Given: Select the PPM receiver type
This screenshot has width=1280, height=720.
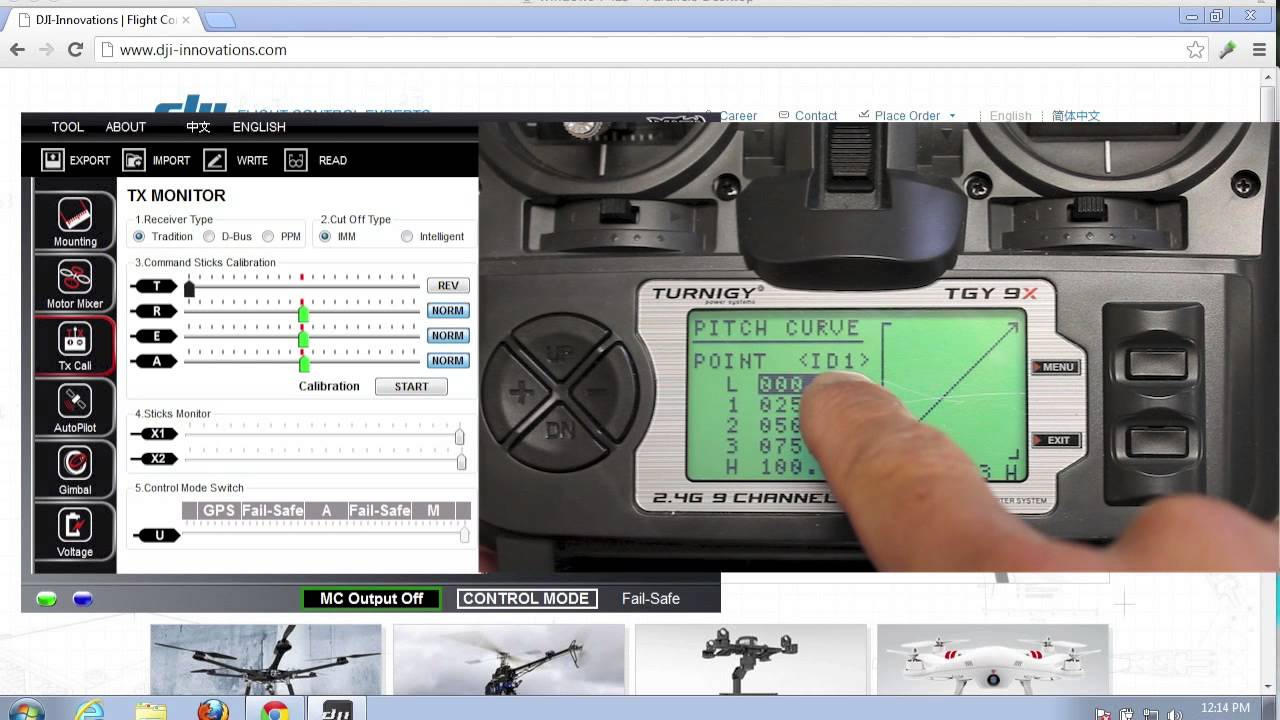Looking at the screenshot, I should click(268, 236).
